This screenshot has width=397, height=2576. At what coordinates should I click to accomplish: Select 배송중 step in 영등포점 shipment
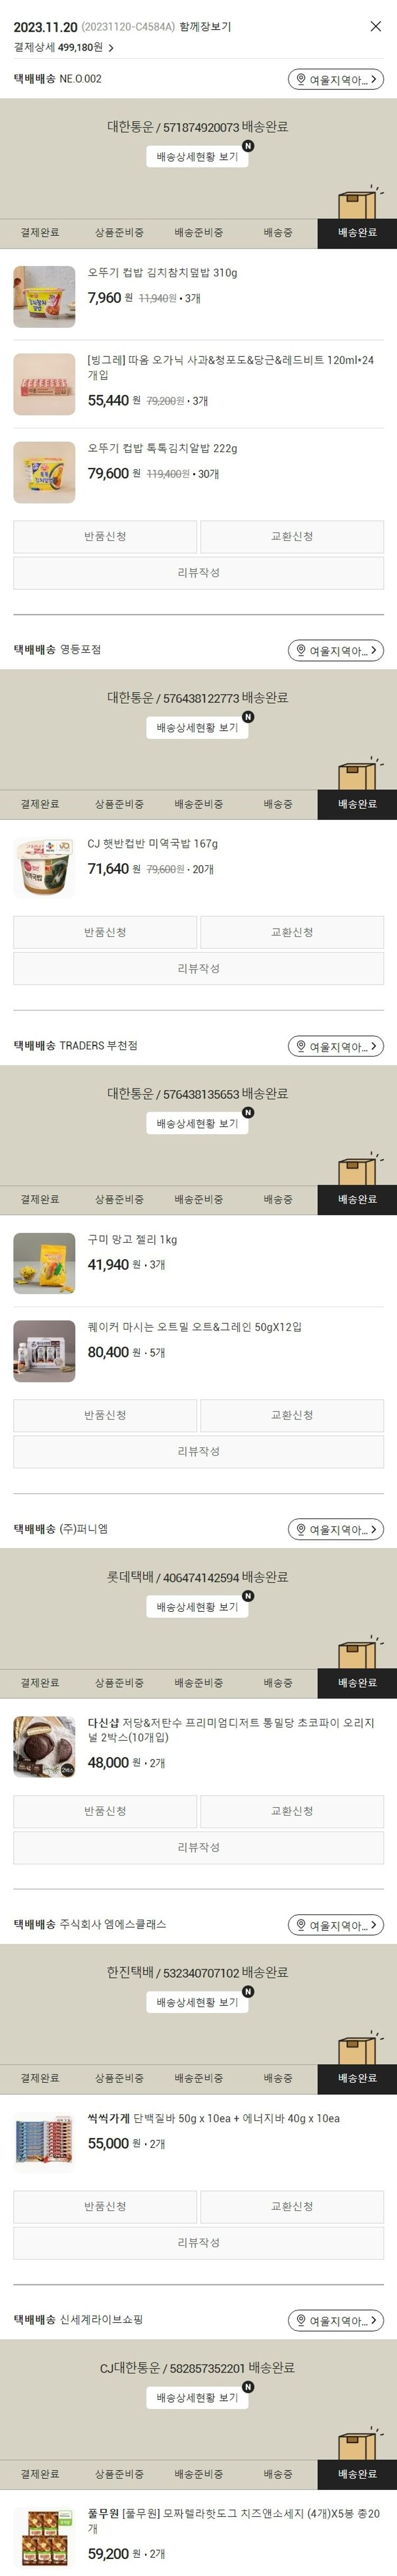point(278,804)
